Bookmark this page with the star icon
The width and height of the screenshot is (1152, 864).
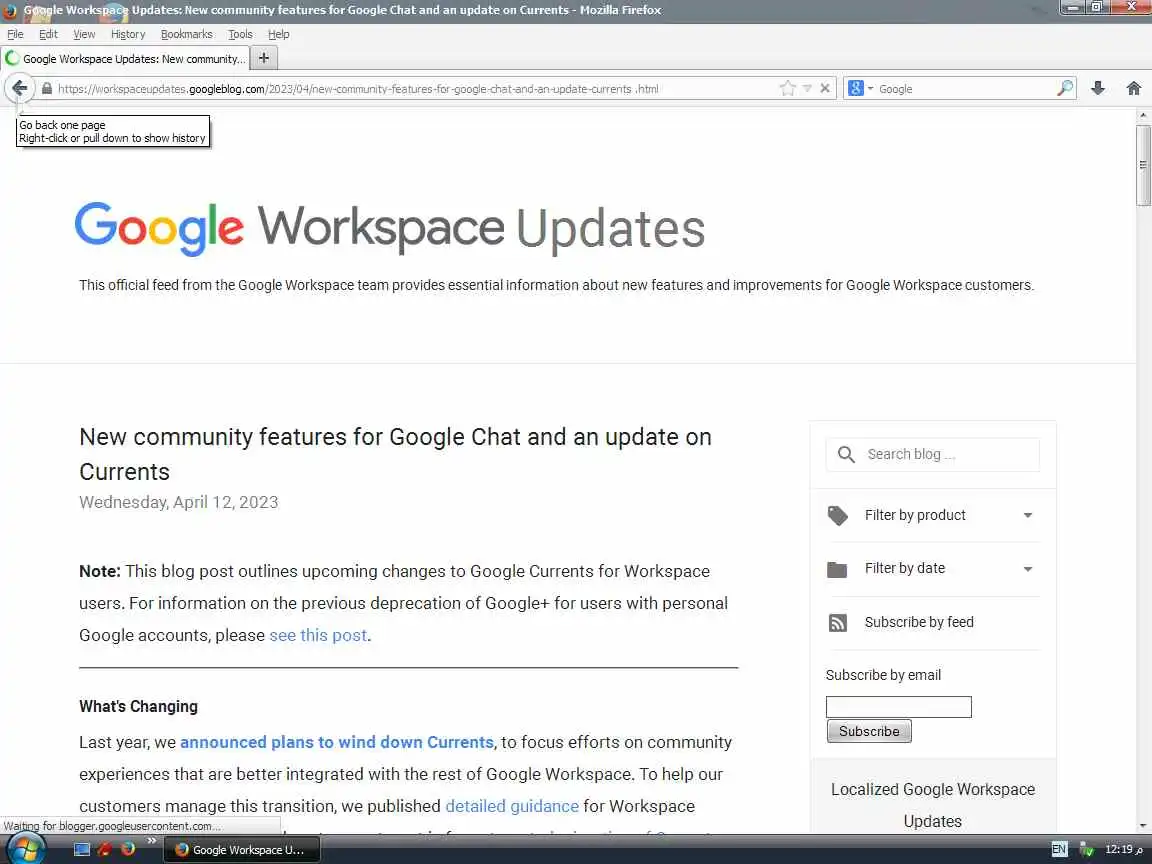click(787, 88)
